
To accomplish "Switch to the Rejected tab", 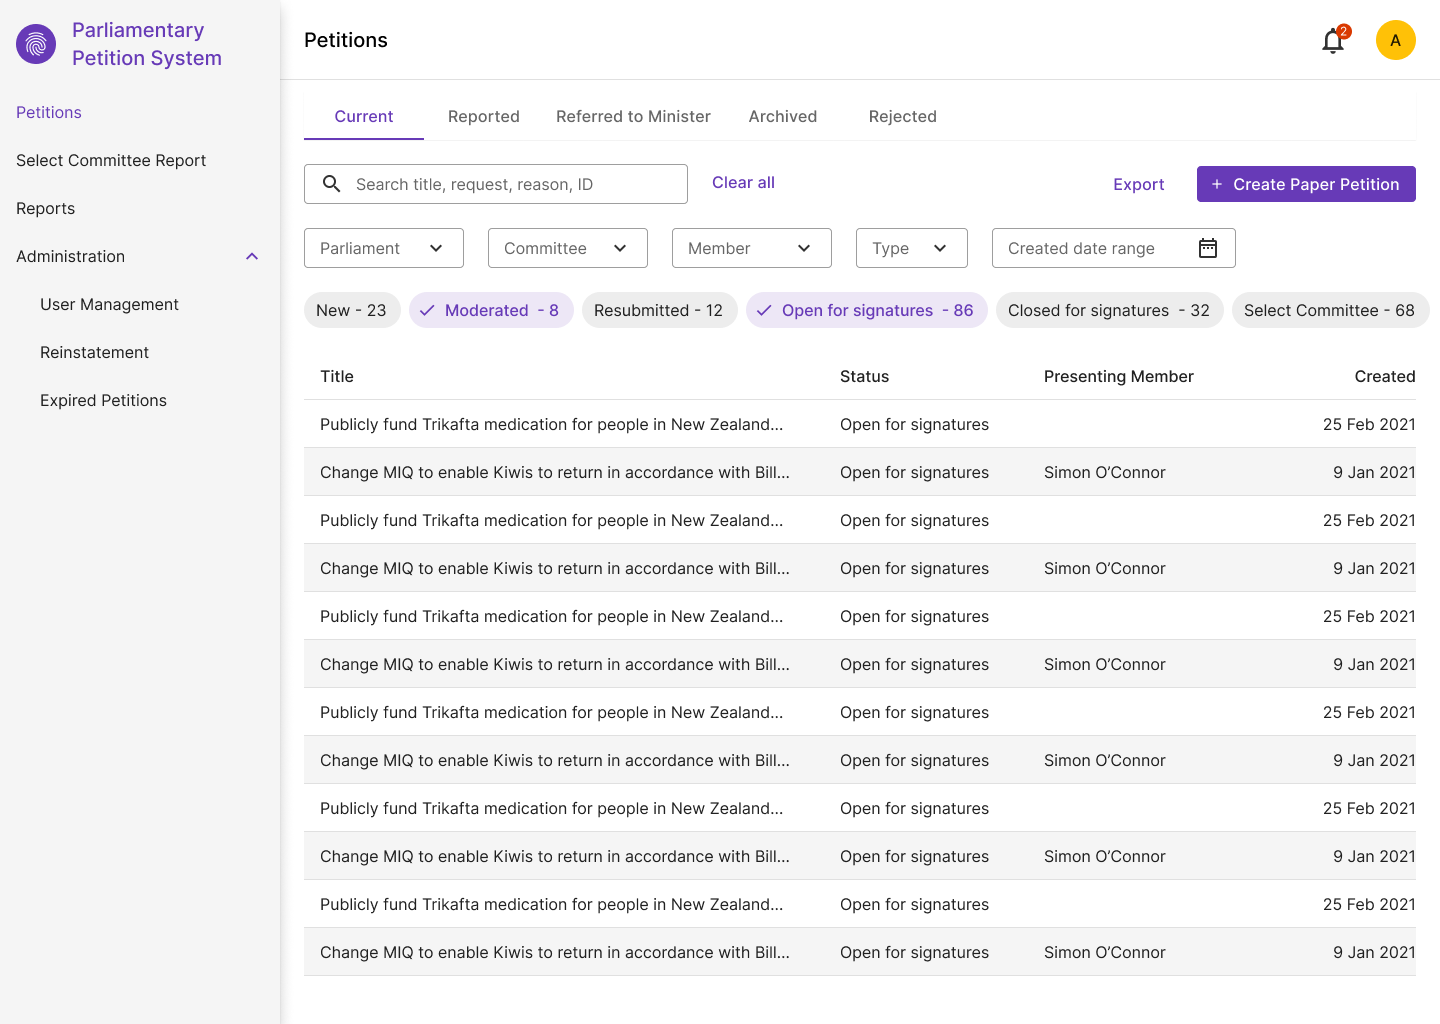I will [x=903, y=116].
